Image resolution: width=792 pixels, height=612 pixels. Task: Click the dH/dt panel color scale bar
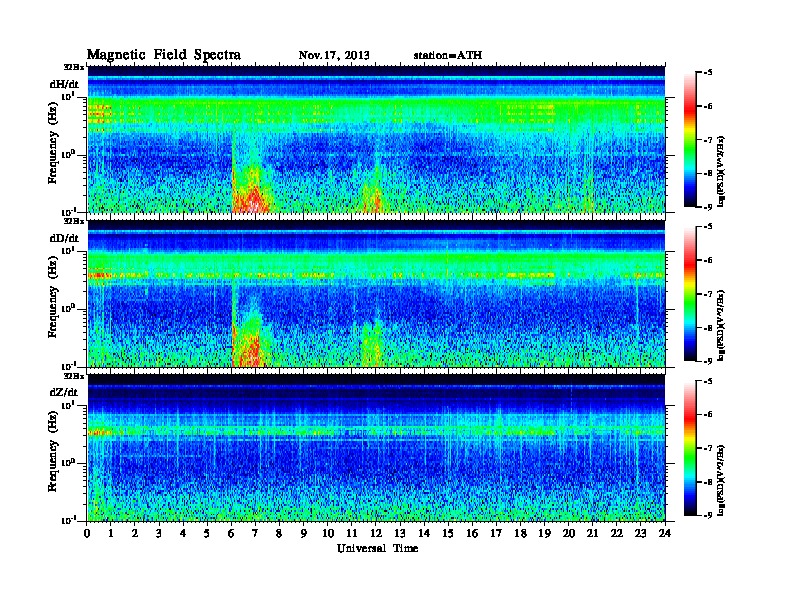(689, 140)
